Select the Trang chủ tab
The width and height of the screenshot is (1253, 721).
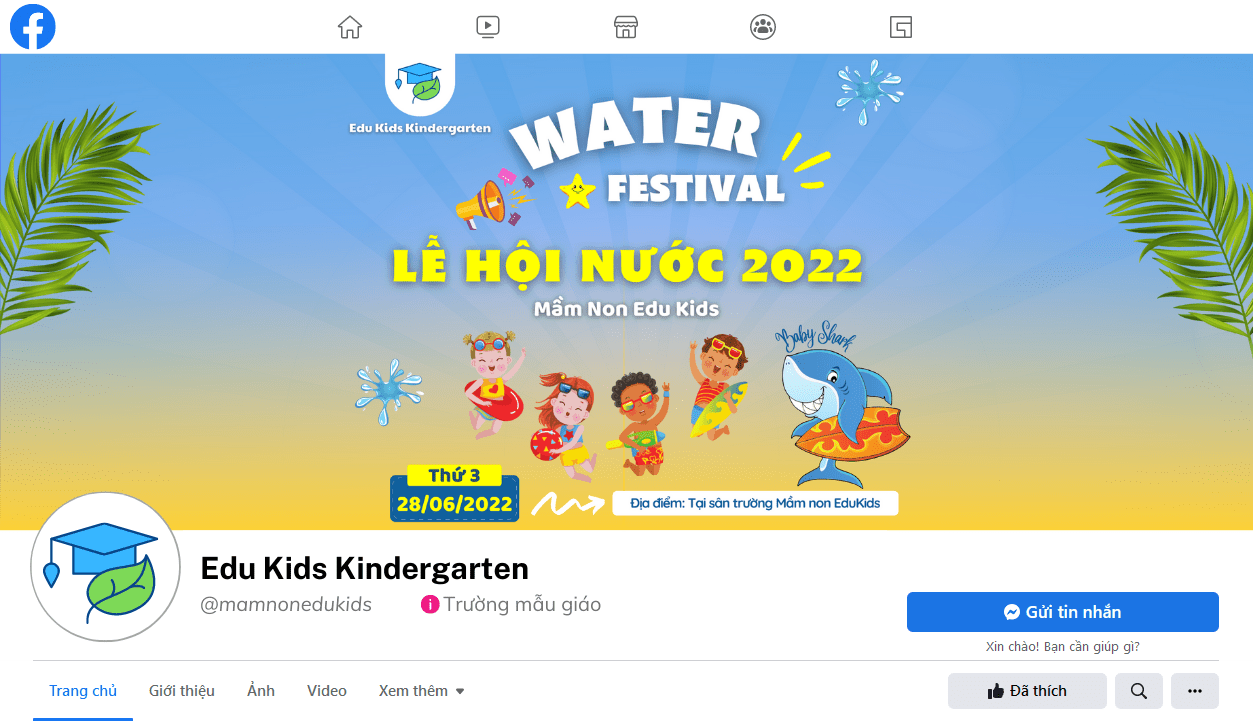[83, 691]
